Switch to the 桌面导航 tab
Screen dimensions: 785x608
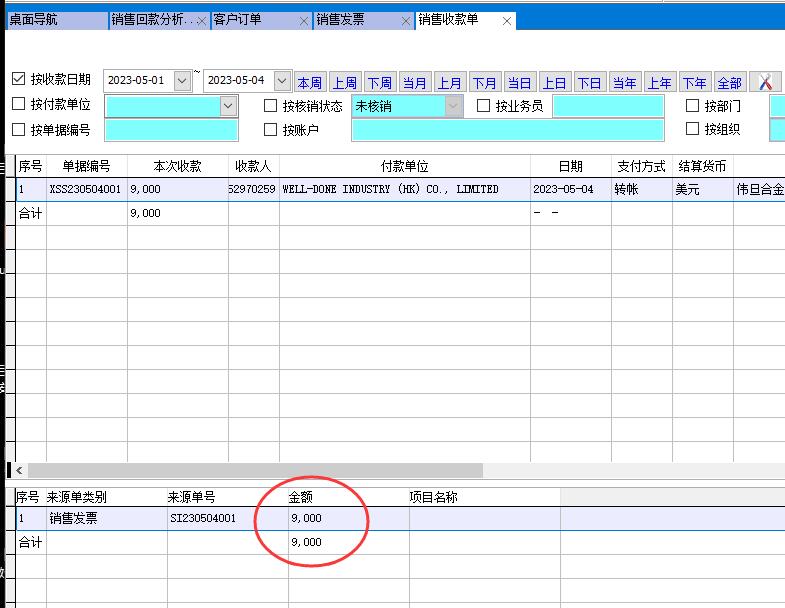pos(38,20)
